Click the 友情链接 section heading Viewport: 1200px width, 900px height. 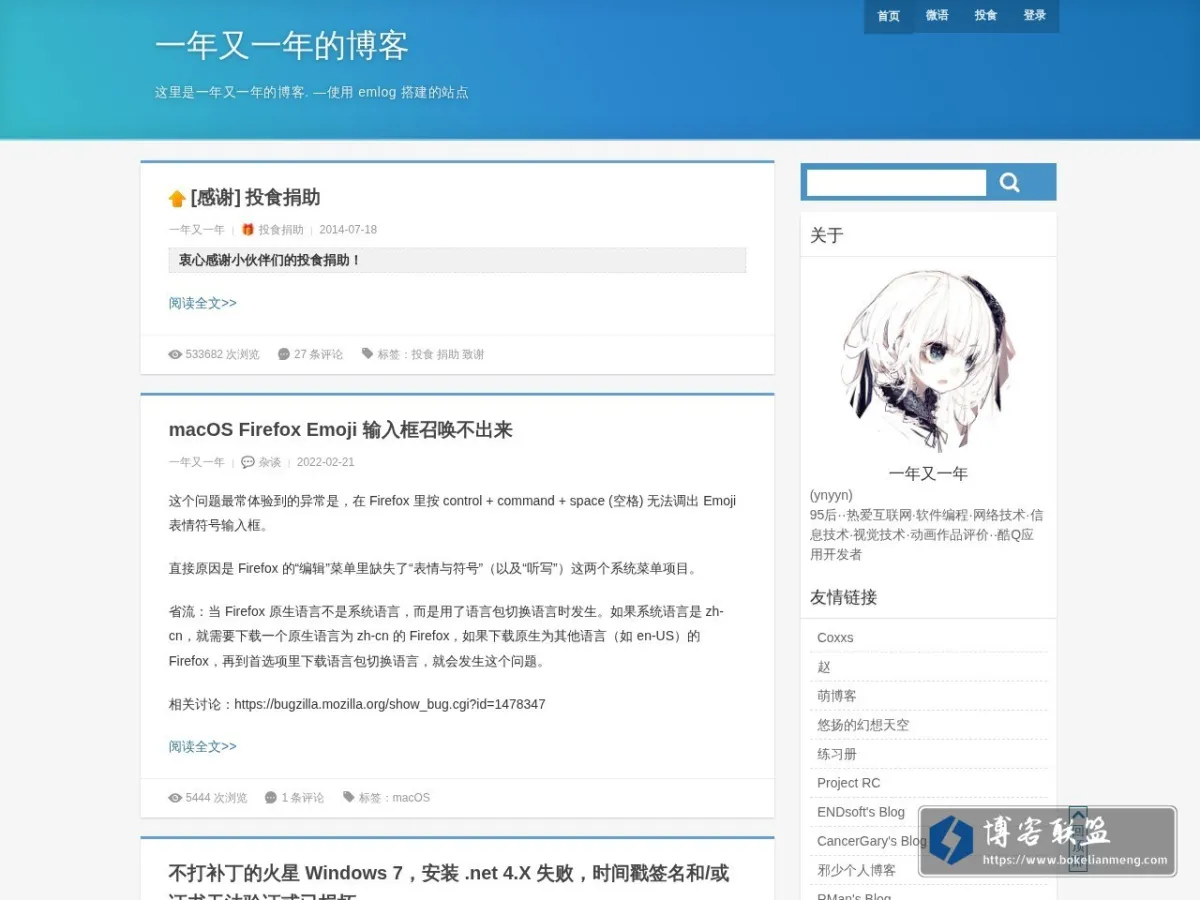pyautogui.click(x=843, y=598)
